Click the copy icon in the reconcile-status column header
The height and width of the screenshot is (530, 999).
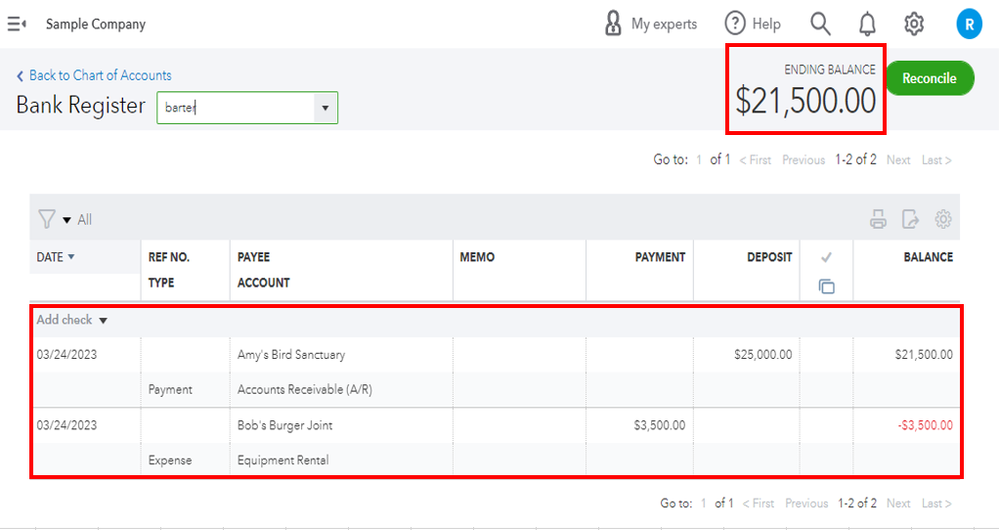coord(826,287)
